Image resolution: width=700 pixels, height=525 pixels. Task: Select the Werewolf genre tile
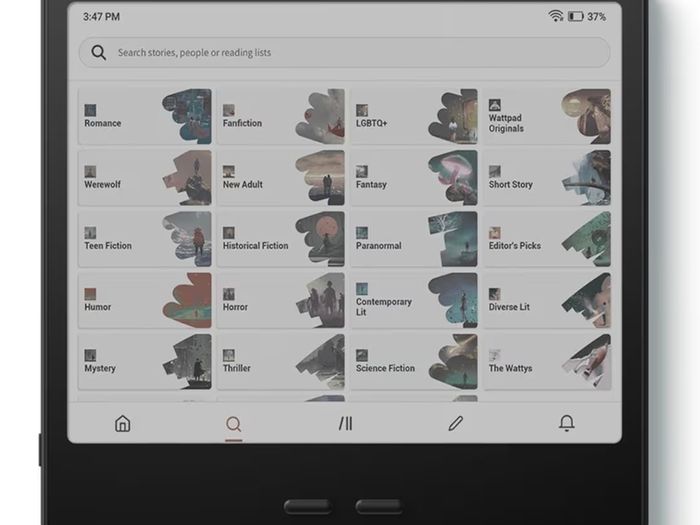[x=145, y=178]
